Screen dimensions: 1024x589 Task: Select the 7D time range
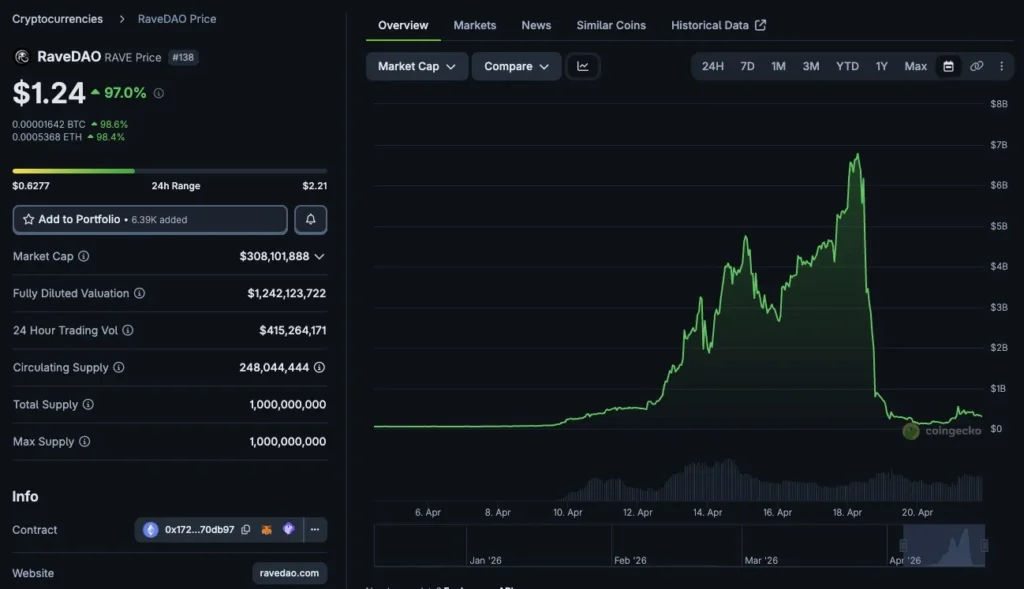point(747,66)
